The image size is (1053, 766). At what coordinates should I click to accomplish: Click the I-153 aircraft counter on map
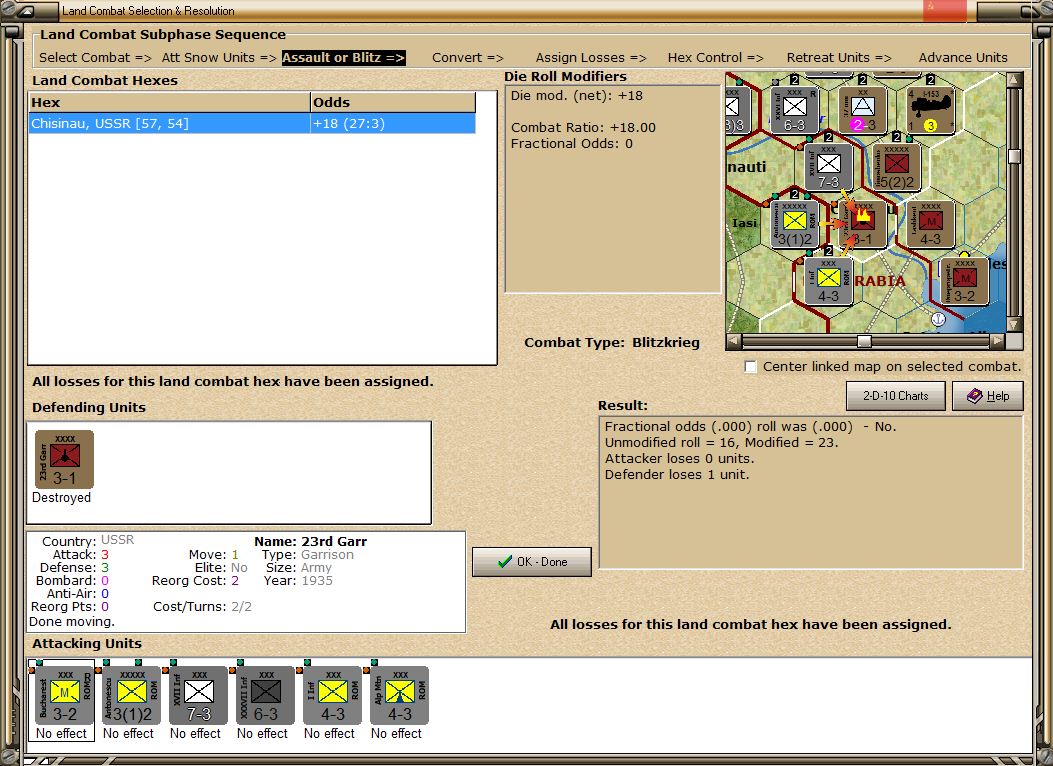(x=931, y=110)
